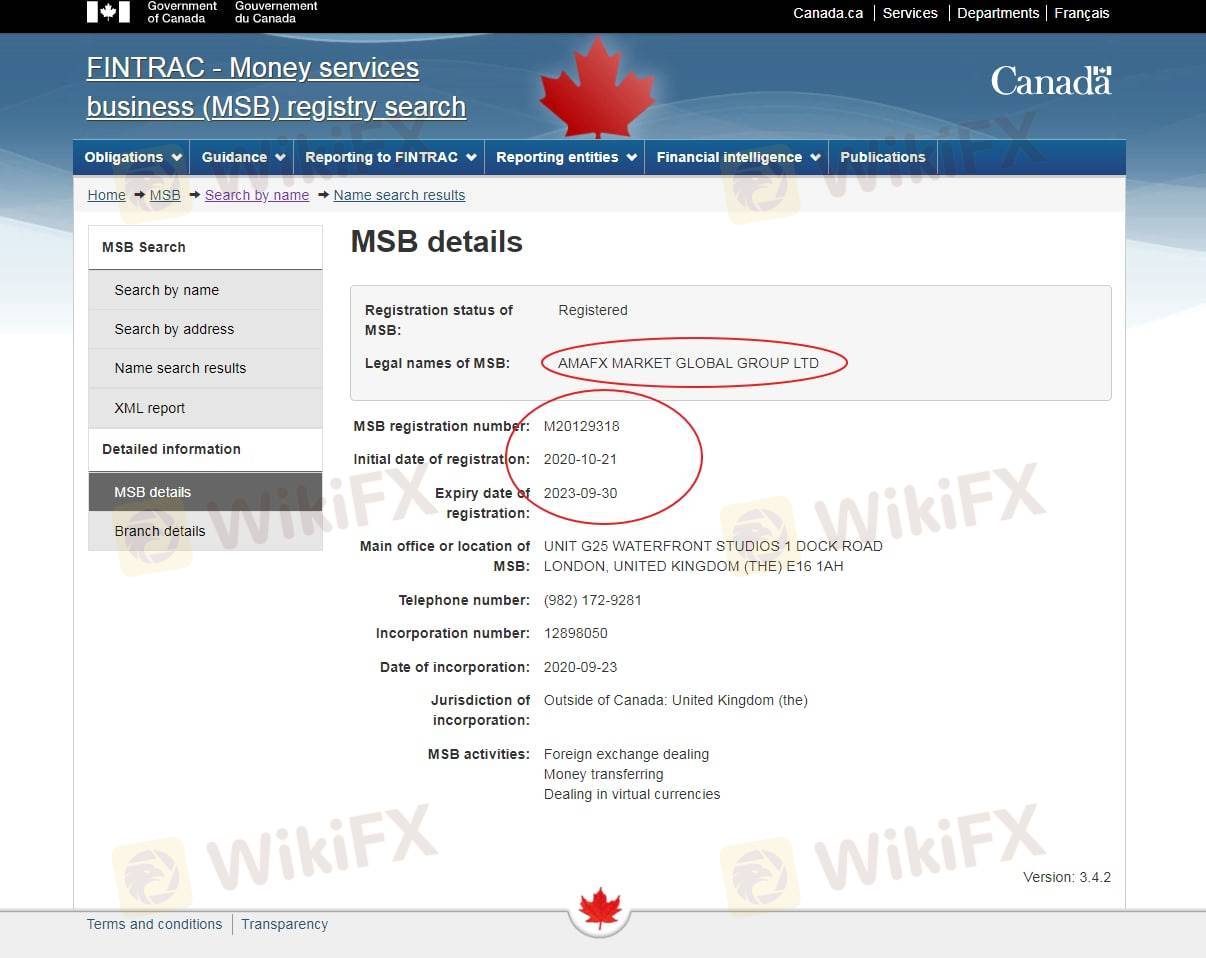Click the MSB details page heading
The image size is (1206, 958).
(x=437, y=242)
